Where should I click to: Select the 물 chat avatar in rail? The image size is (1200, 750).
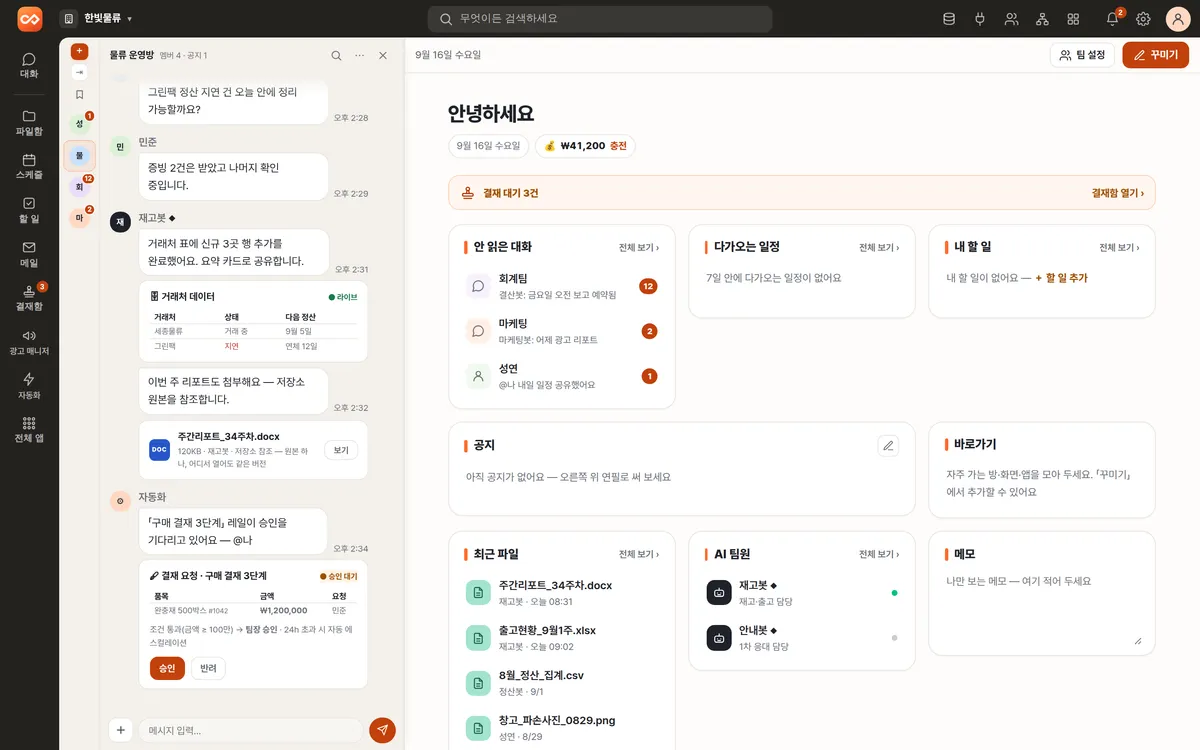click(79, 155)
